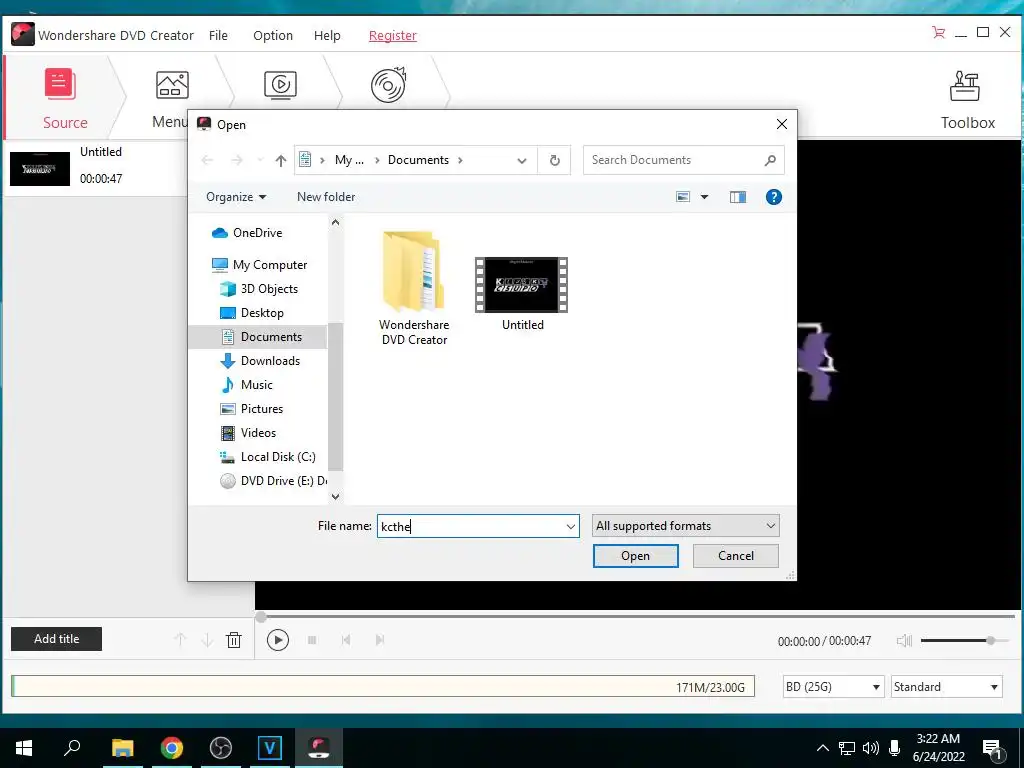Open Windows Start menu
The image size is (1024, 768).
pos(24,748)
